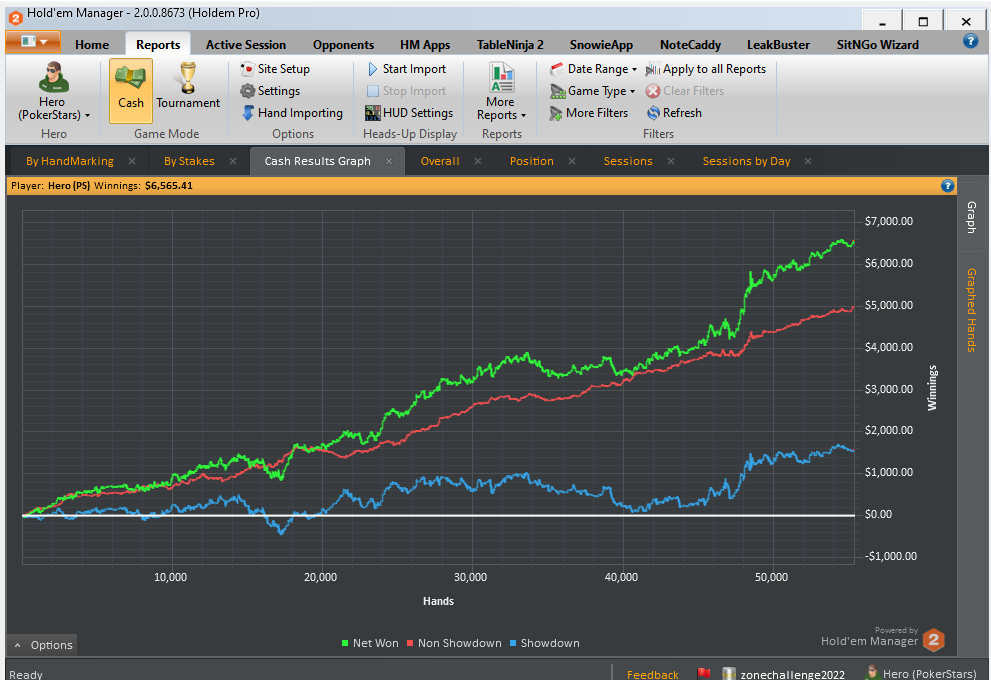The image size is (991, 680).
Task: Select the vertical Graph side tab
Action: pos(972,217)
